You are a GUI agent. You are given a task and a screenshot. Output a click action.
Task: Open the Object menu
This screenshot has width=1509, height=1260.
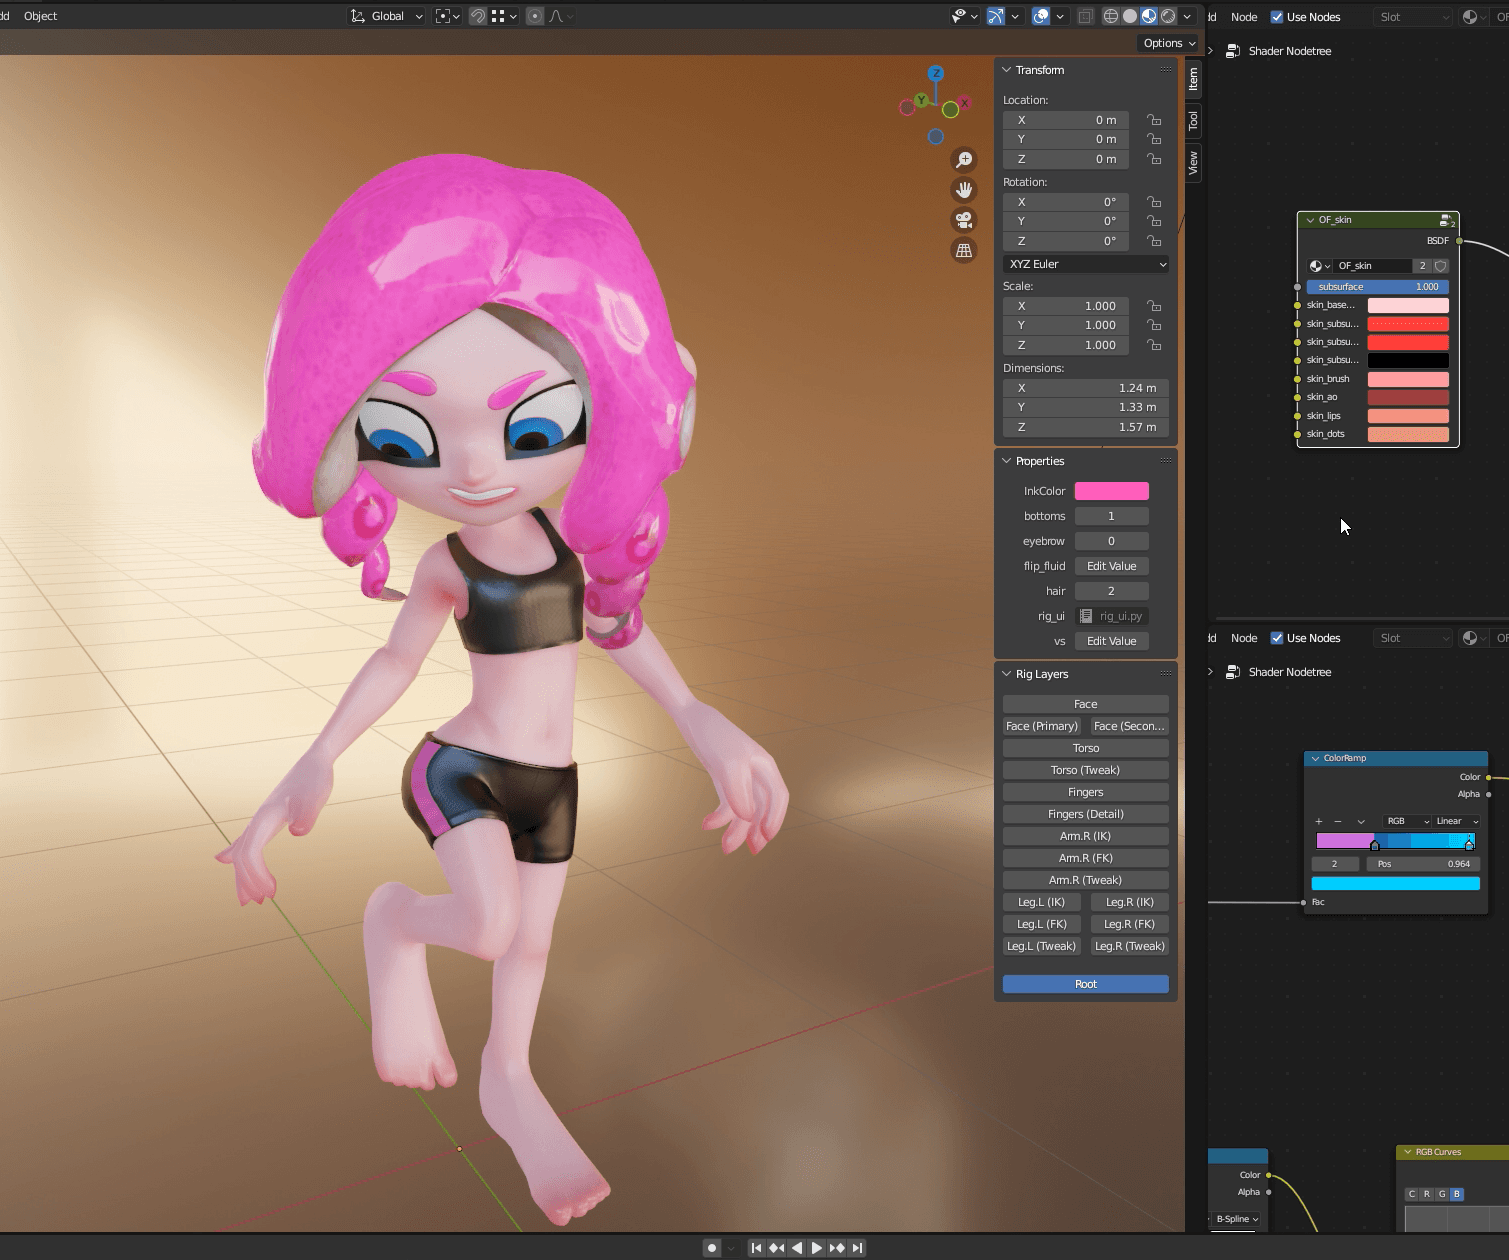(41, 16)
